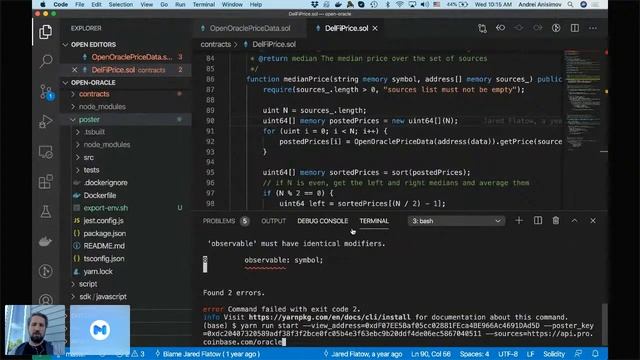The image size is (640, 360).
Task: Open the previous revision arrow icon in editor toolbar
Action: coord(500,28)
